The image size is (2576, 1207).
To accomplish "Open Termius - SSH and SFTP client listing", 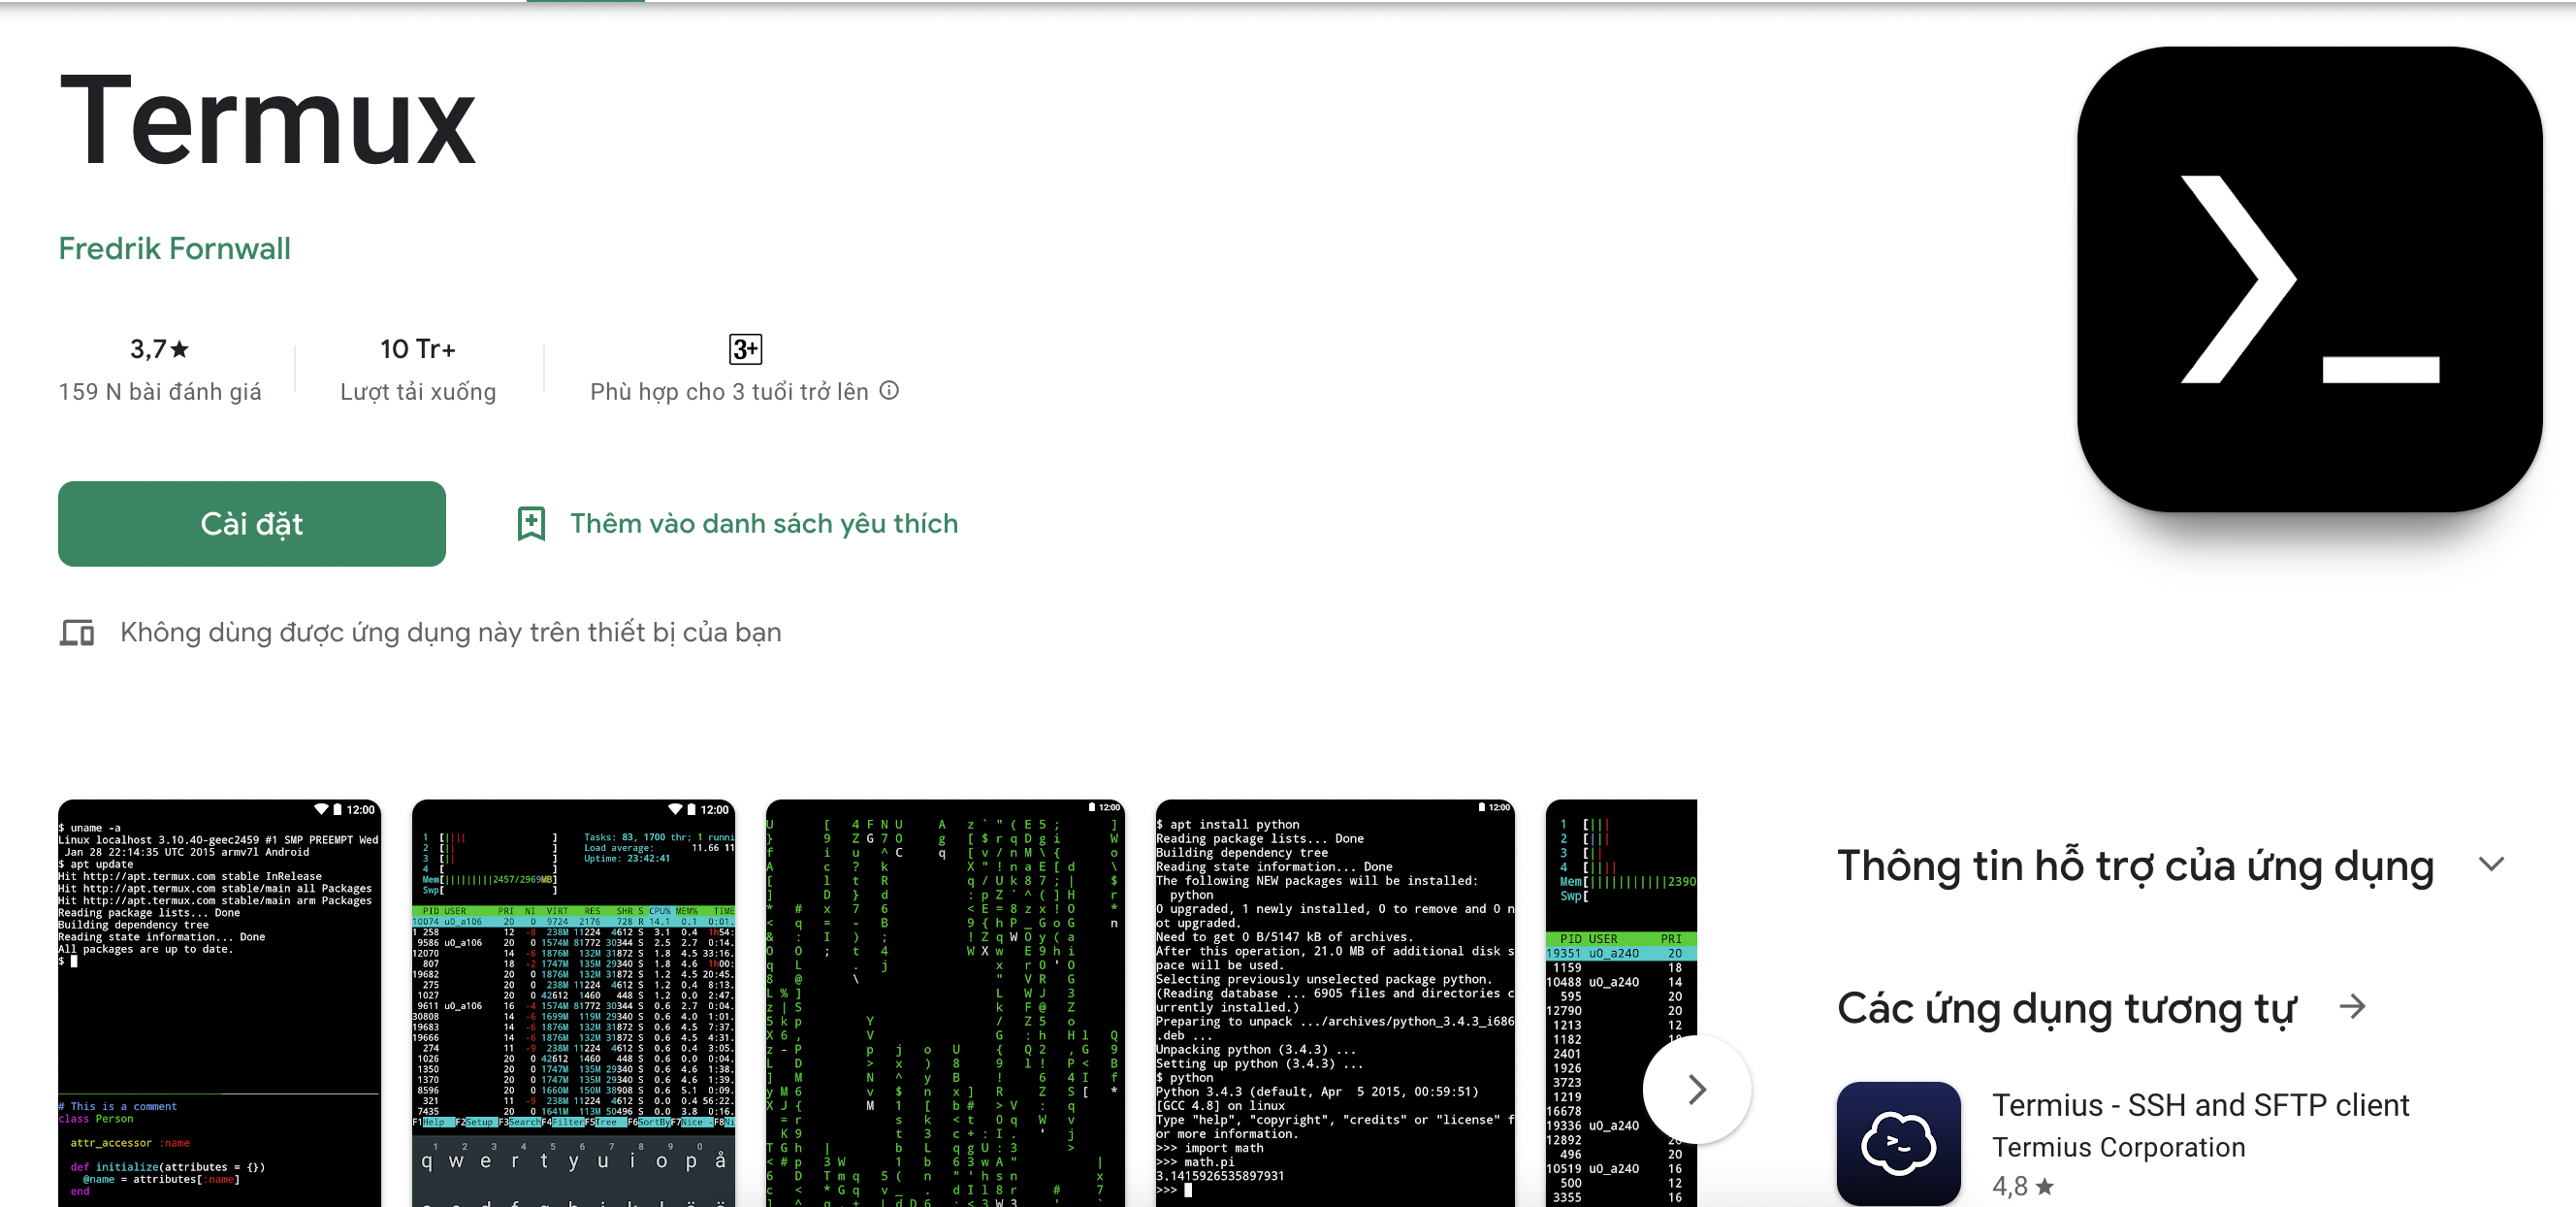I will [2200, 1105].
